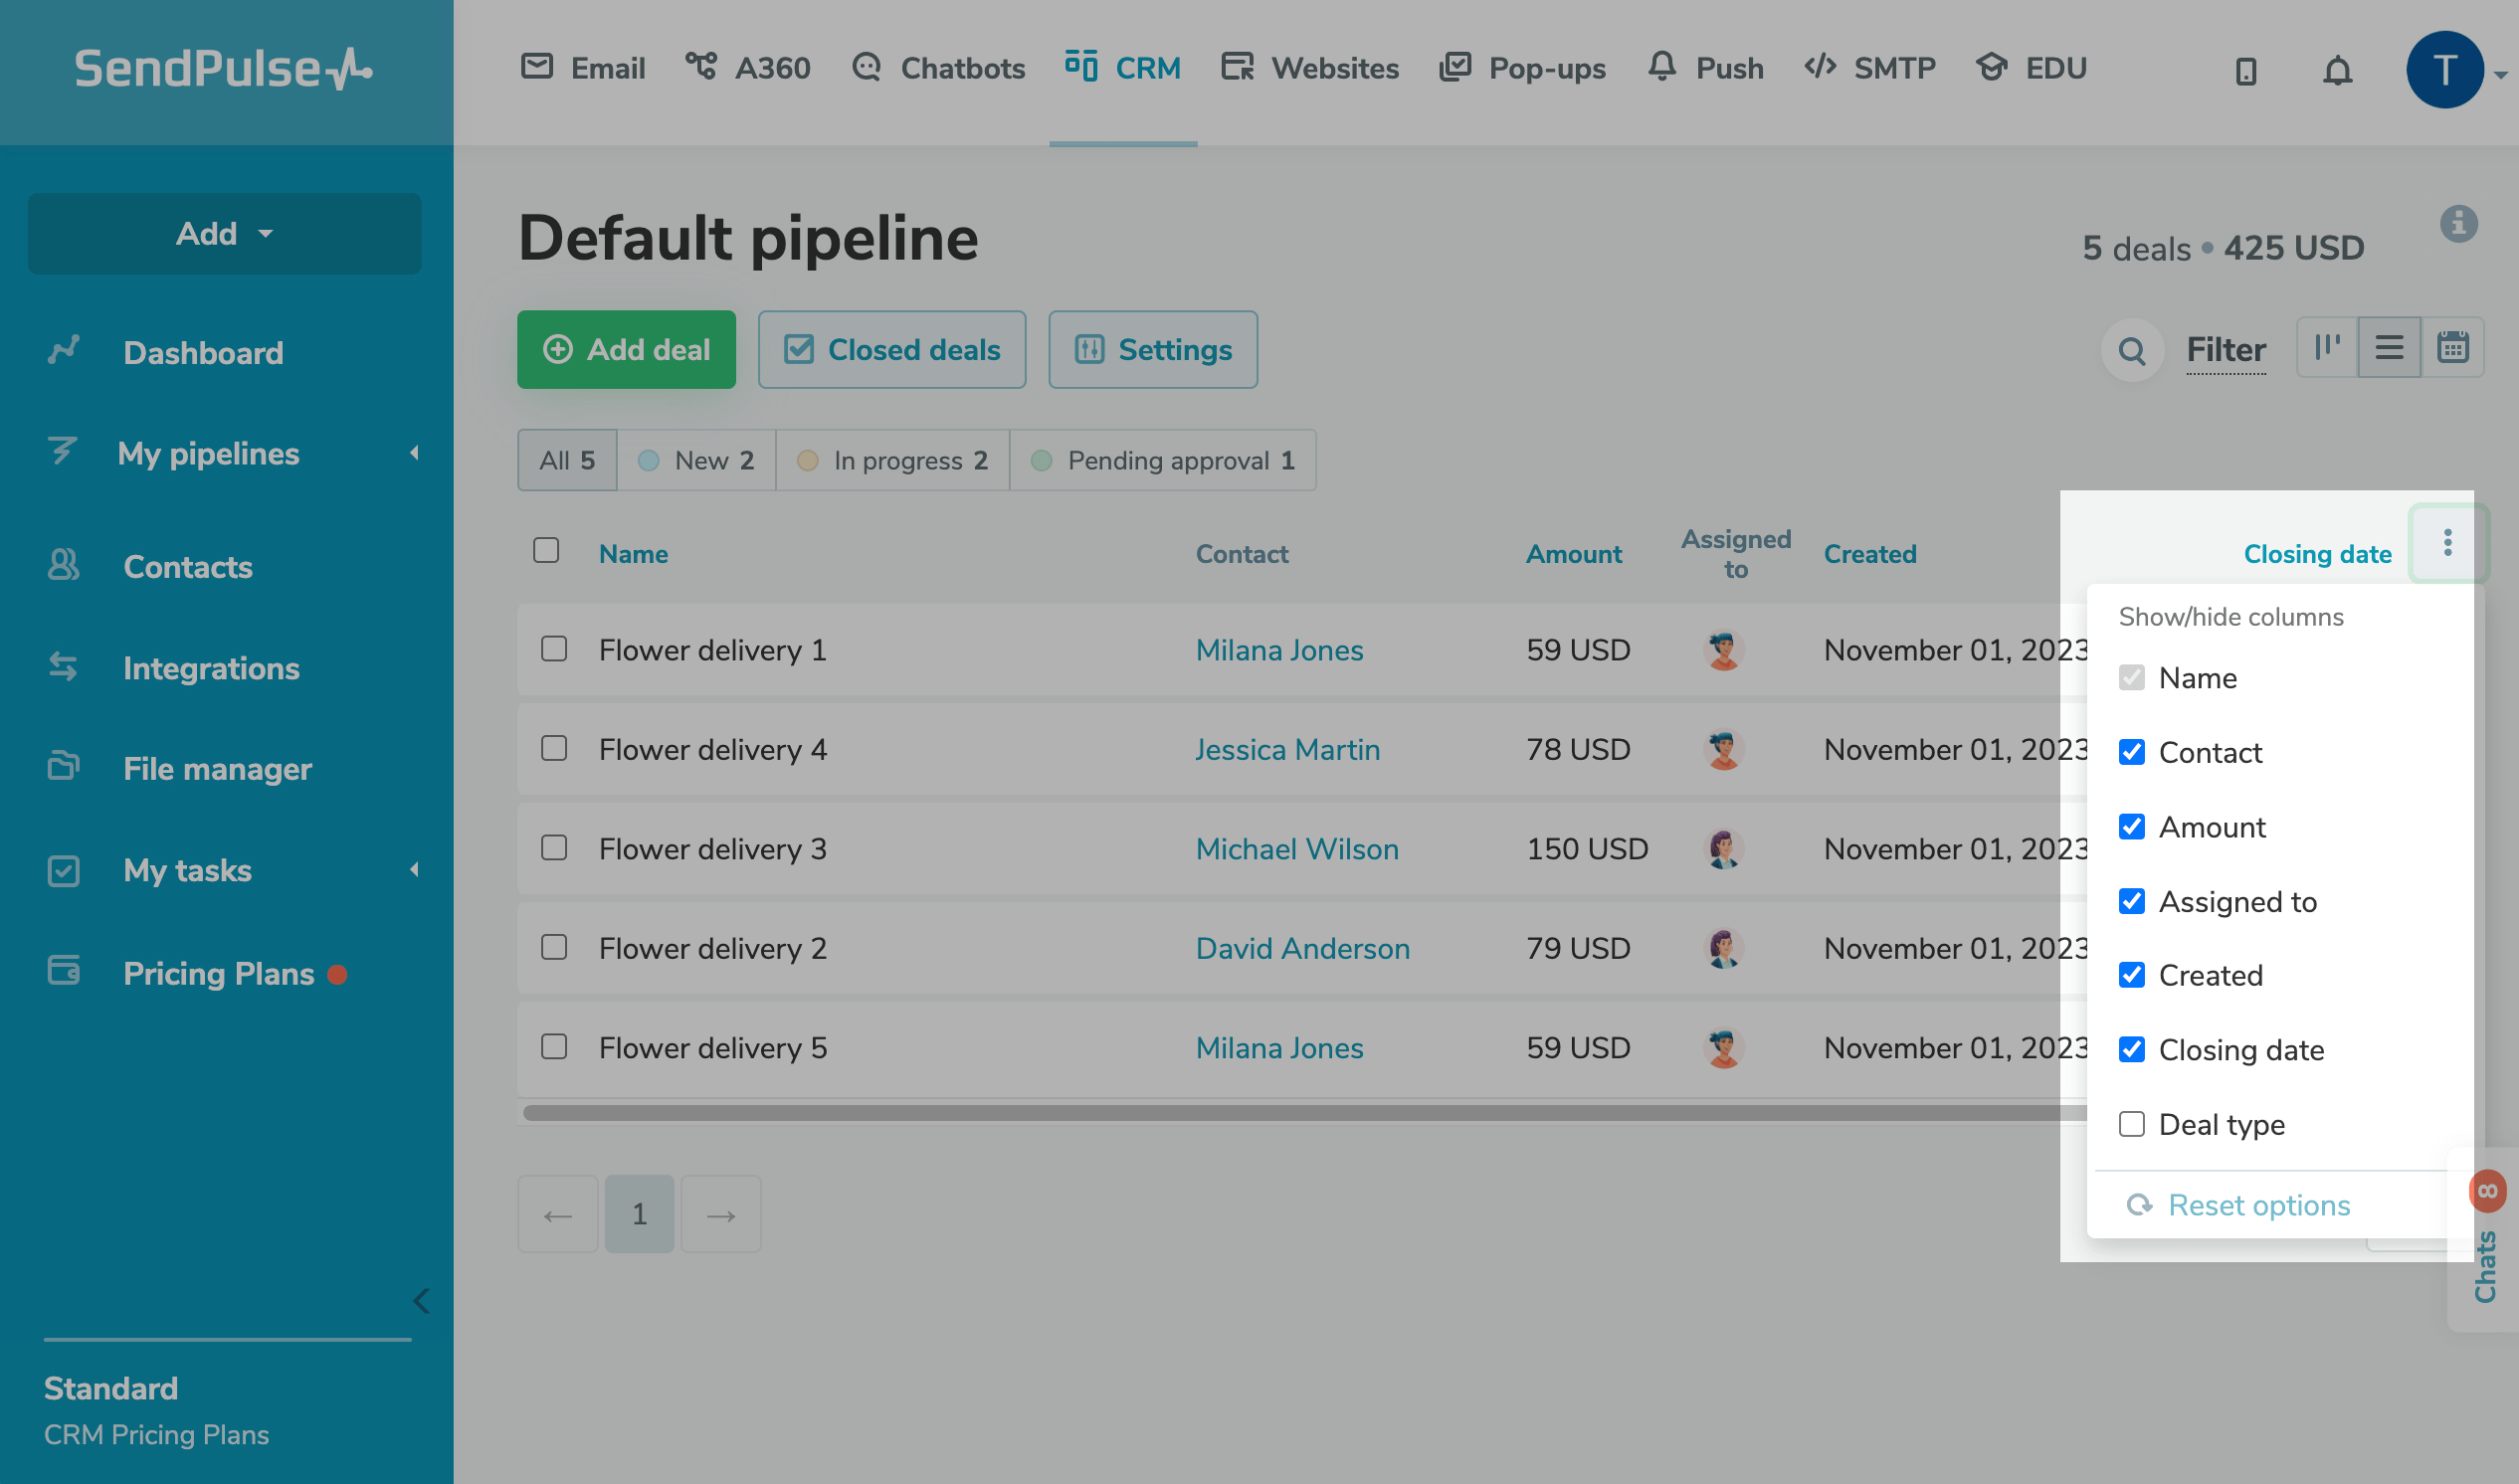Sort by the Closing date column header
The height and width of the screenshot is (1484, 2519).
[2317, 554]
